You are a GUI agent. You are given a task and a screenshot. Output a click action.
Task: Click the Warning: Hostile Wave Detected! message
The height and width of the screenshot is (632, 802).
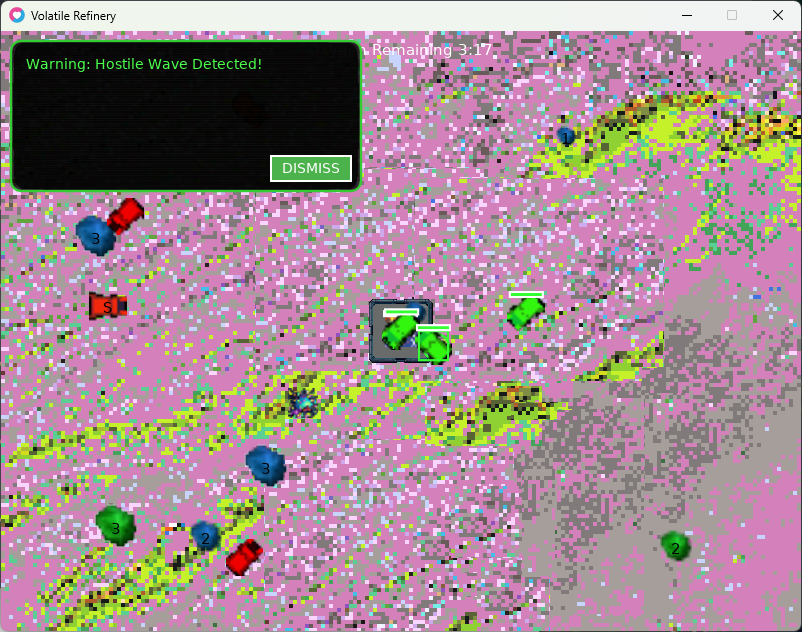click(144, 64)
